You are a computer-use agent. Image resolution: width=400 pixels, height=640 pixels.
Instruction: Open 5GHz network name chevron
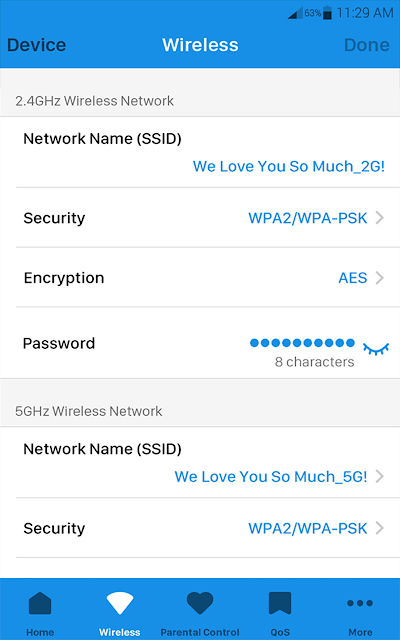click(x=380, y=476)
